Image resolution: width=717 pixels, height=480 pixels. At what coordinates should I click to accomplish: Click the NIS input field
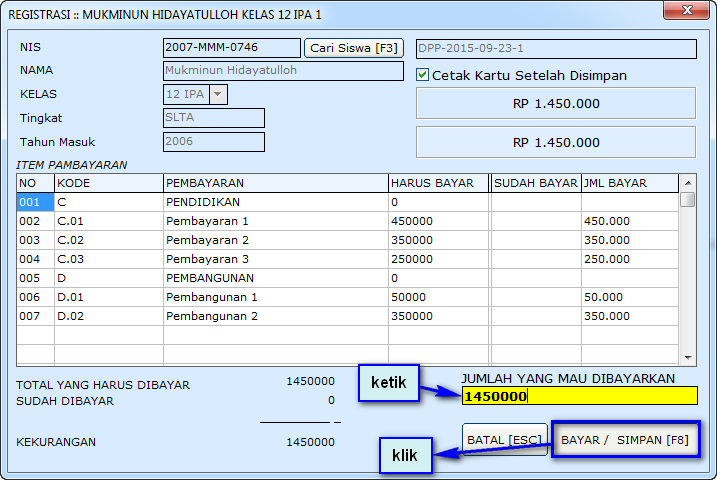pyautogui.click(x=231, y=48)
